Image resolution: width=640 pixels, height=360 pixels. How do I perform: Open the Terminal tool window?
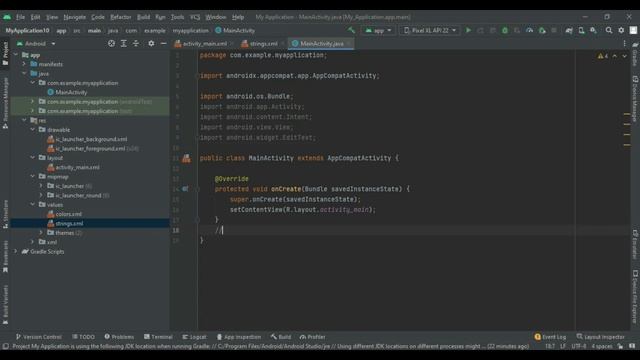(158, 337)
